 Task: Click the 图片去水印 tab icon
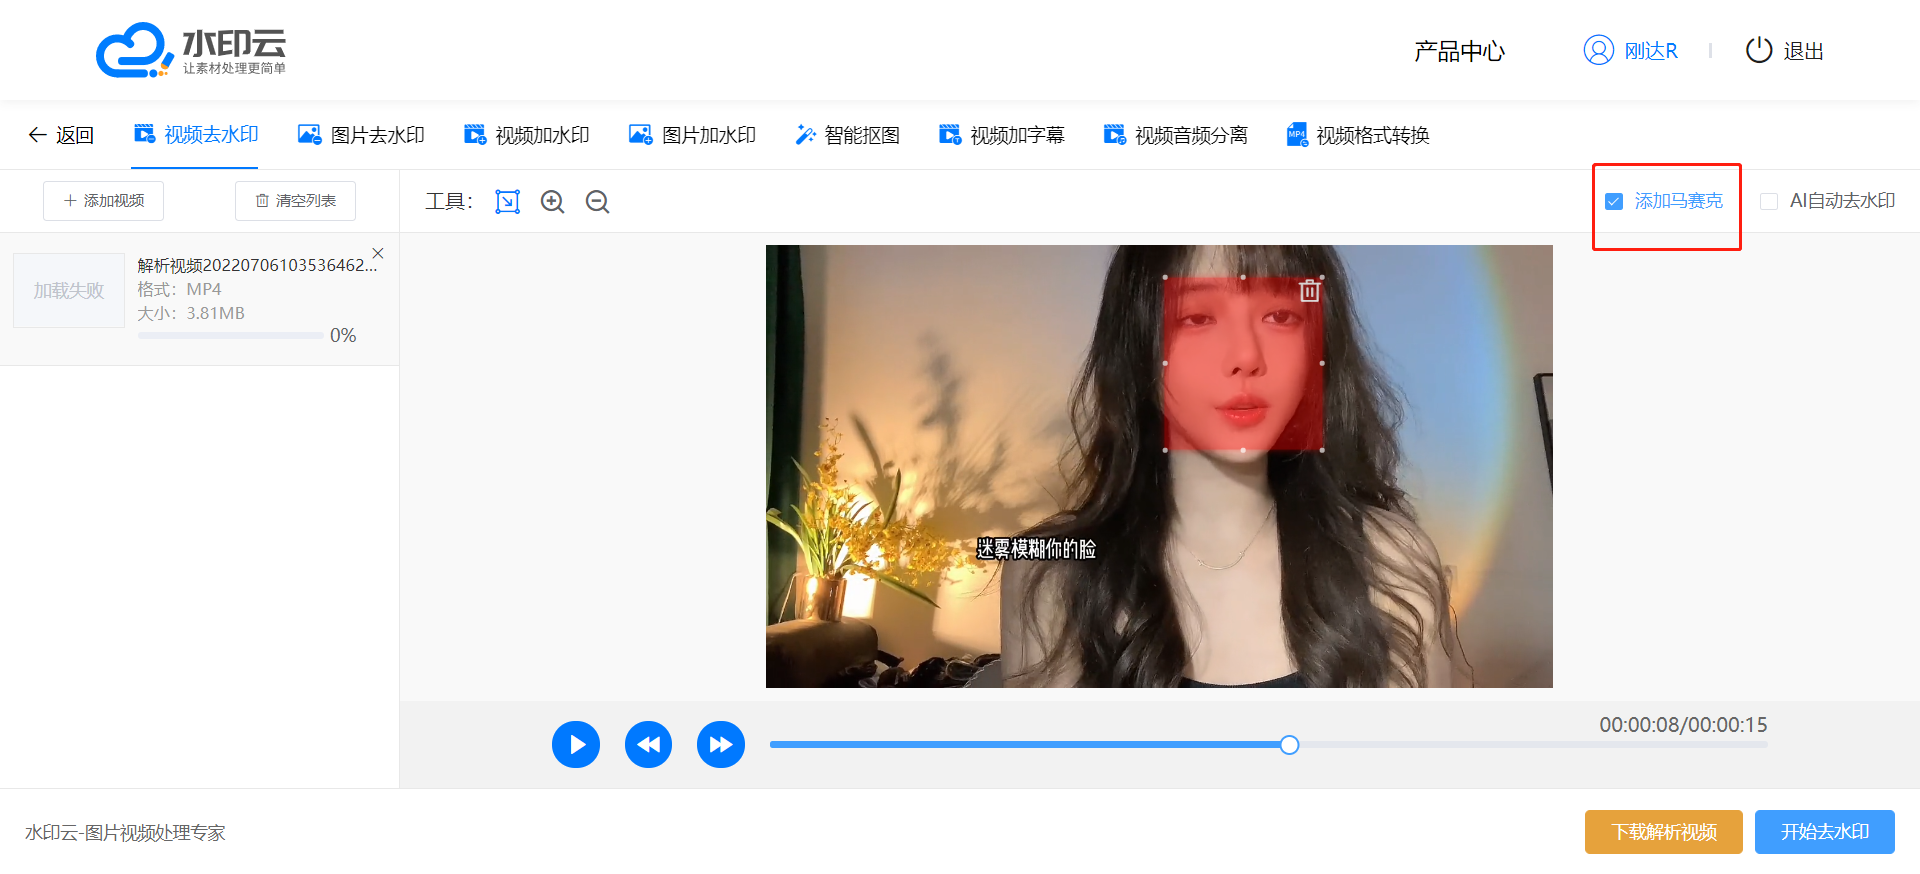(310, 134)
